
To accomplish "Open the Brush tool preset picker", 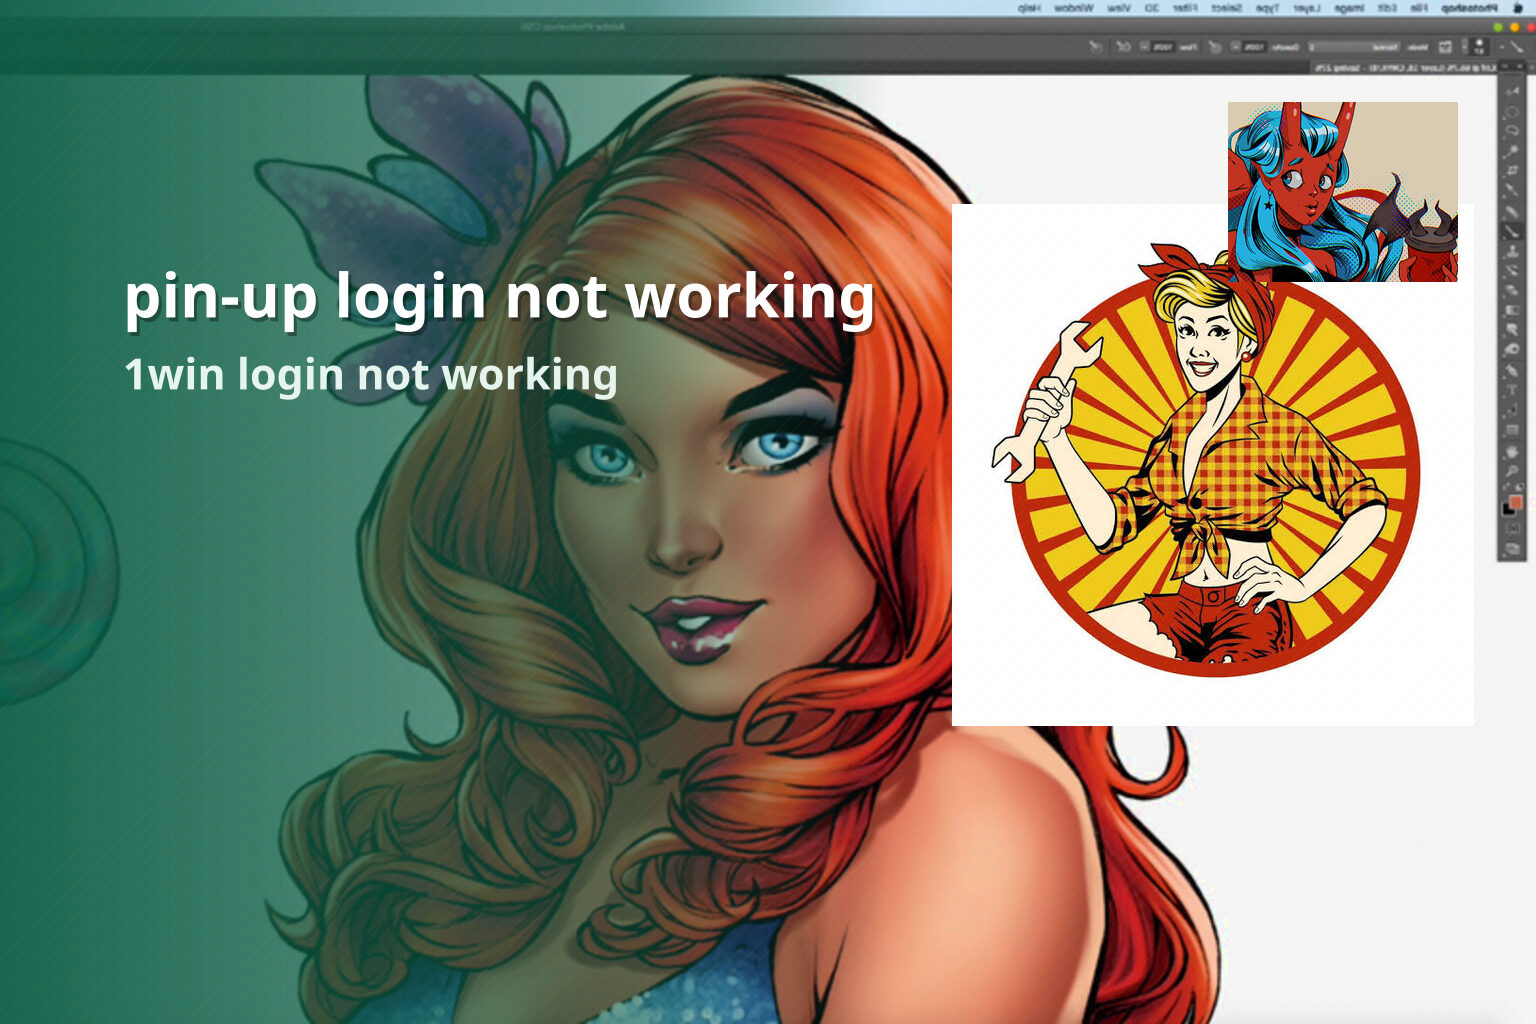I will [x=1512, y=46].
